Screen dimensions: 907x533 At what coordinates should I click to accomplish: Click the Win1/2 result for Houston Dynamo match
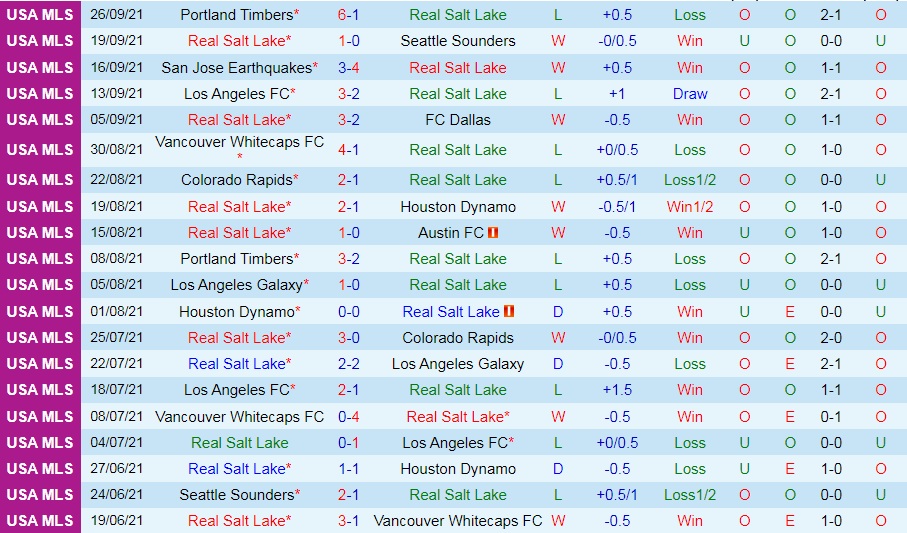pyautogui.click(x=690, y=207)
